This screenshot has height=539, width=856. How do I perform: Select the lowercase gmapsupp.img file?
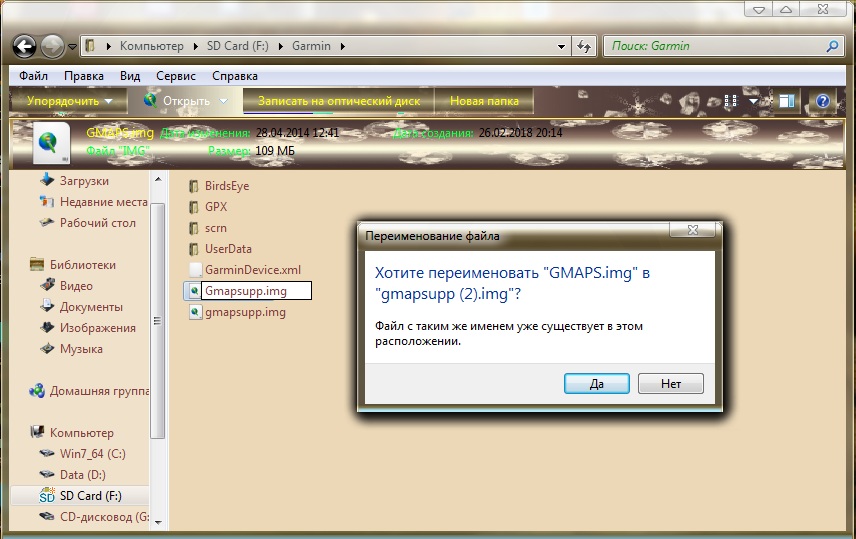tap(245, 312)
